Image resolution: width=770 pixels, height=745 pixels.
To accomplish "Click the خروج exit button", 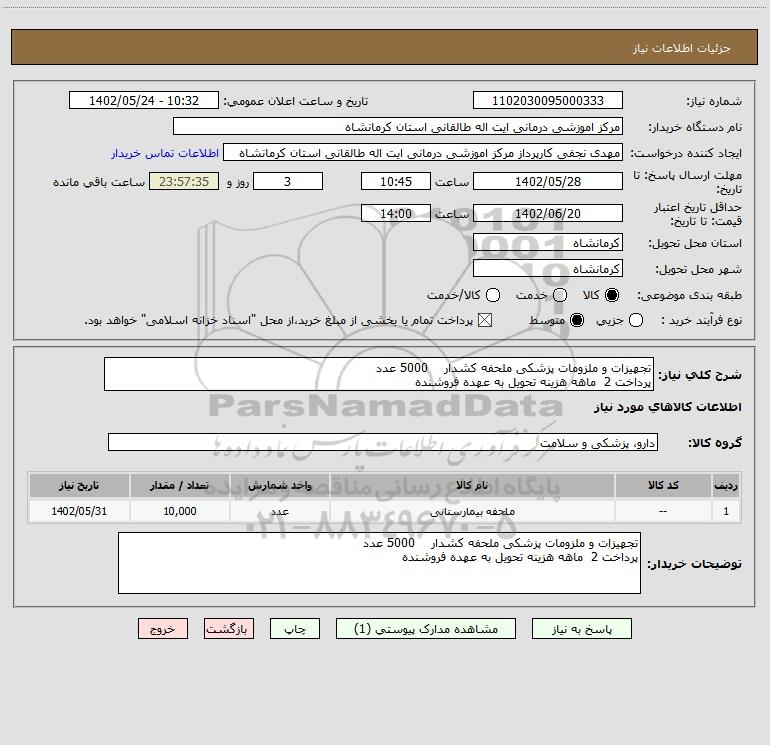I will pyautogui.click(x=163, y=629).
